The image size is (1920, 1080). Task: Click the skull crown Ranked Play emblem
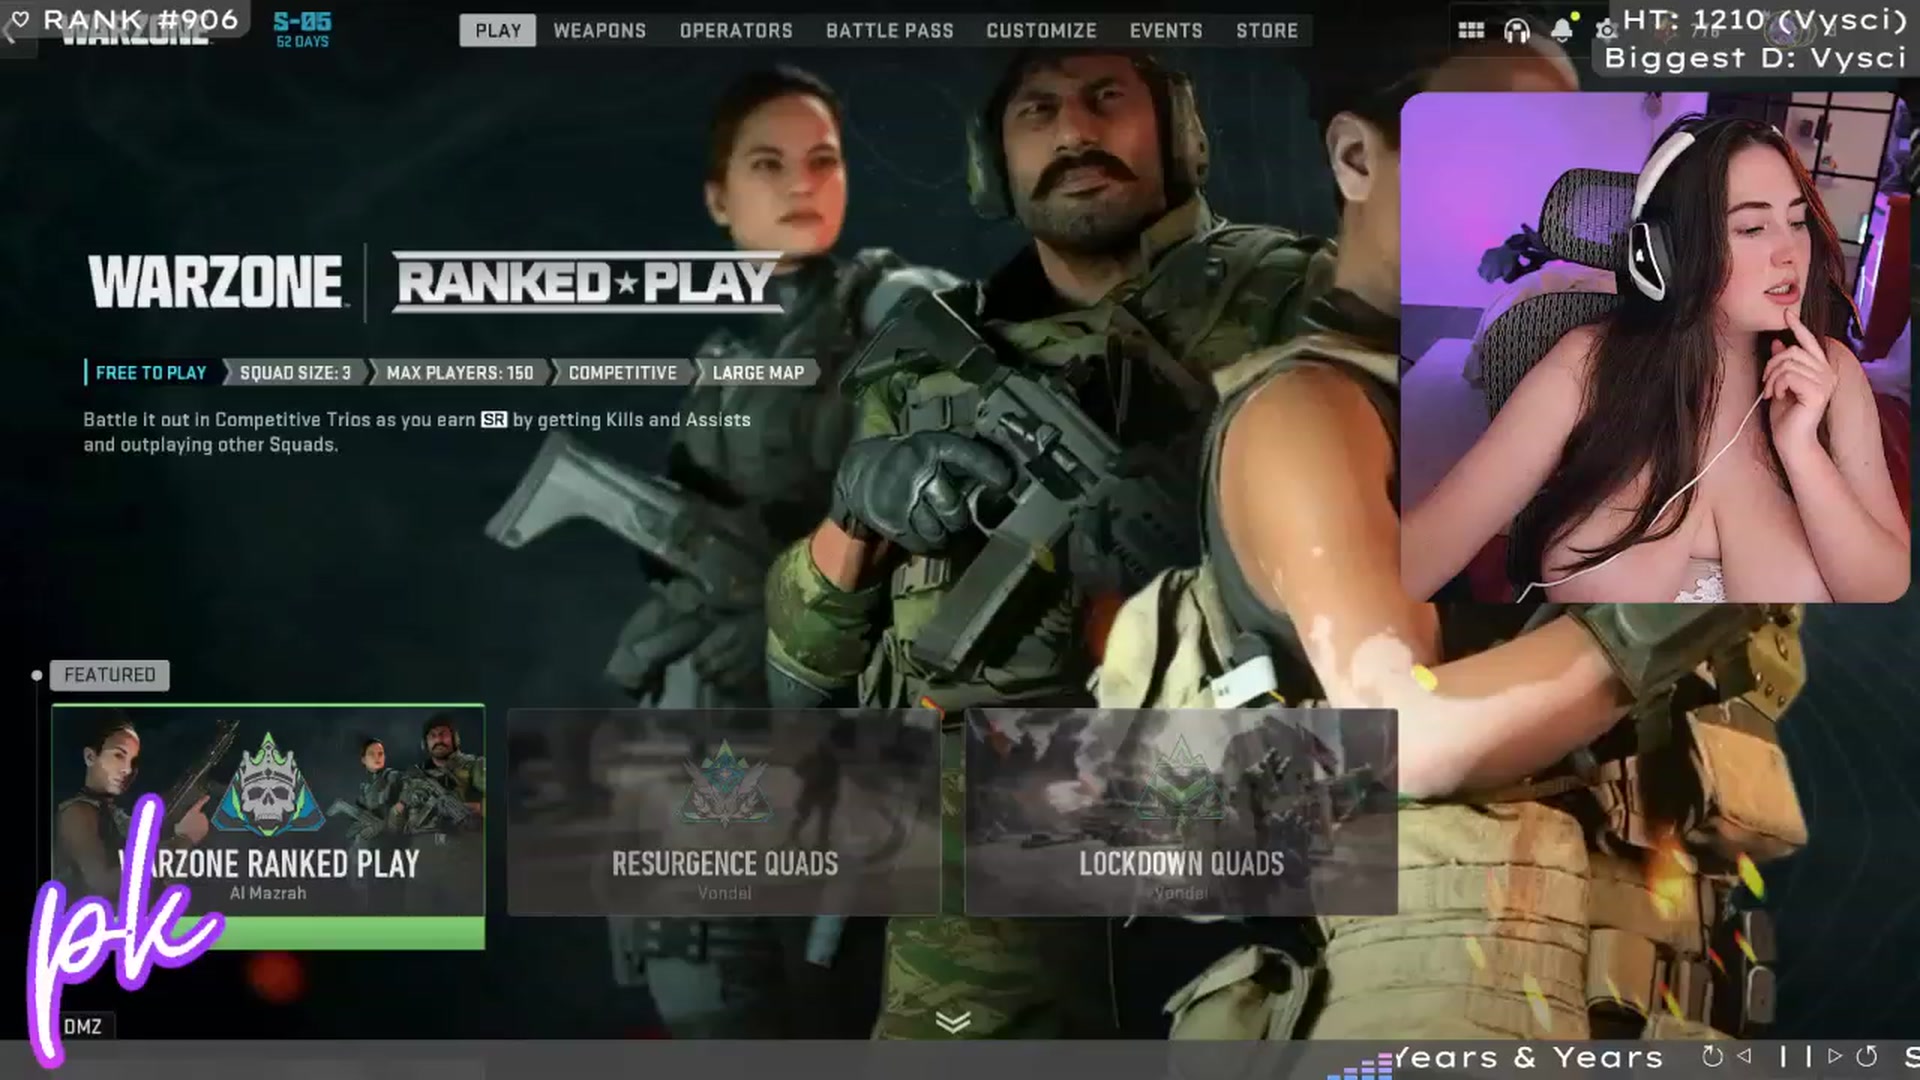pyautogui.click(x=268, y=787)
